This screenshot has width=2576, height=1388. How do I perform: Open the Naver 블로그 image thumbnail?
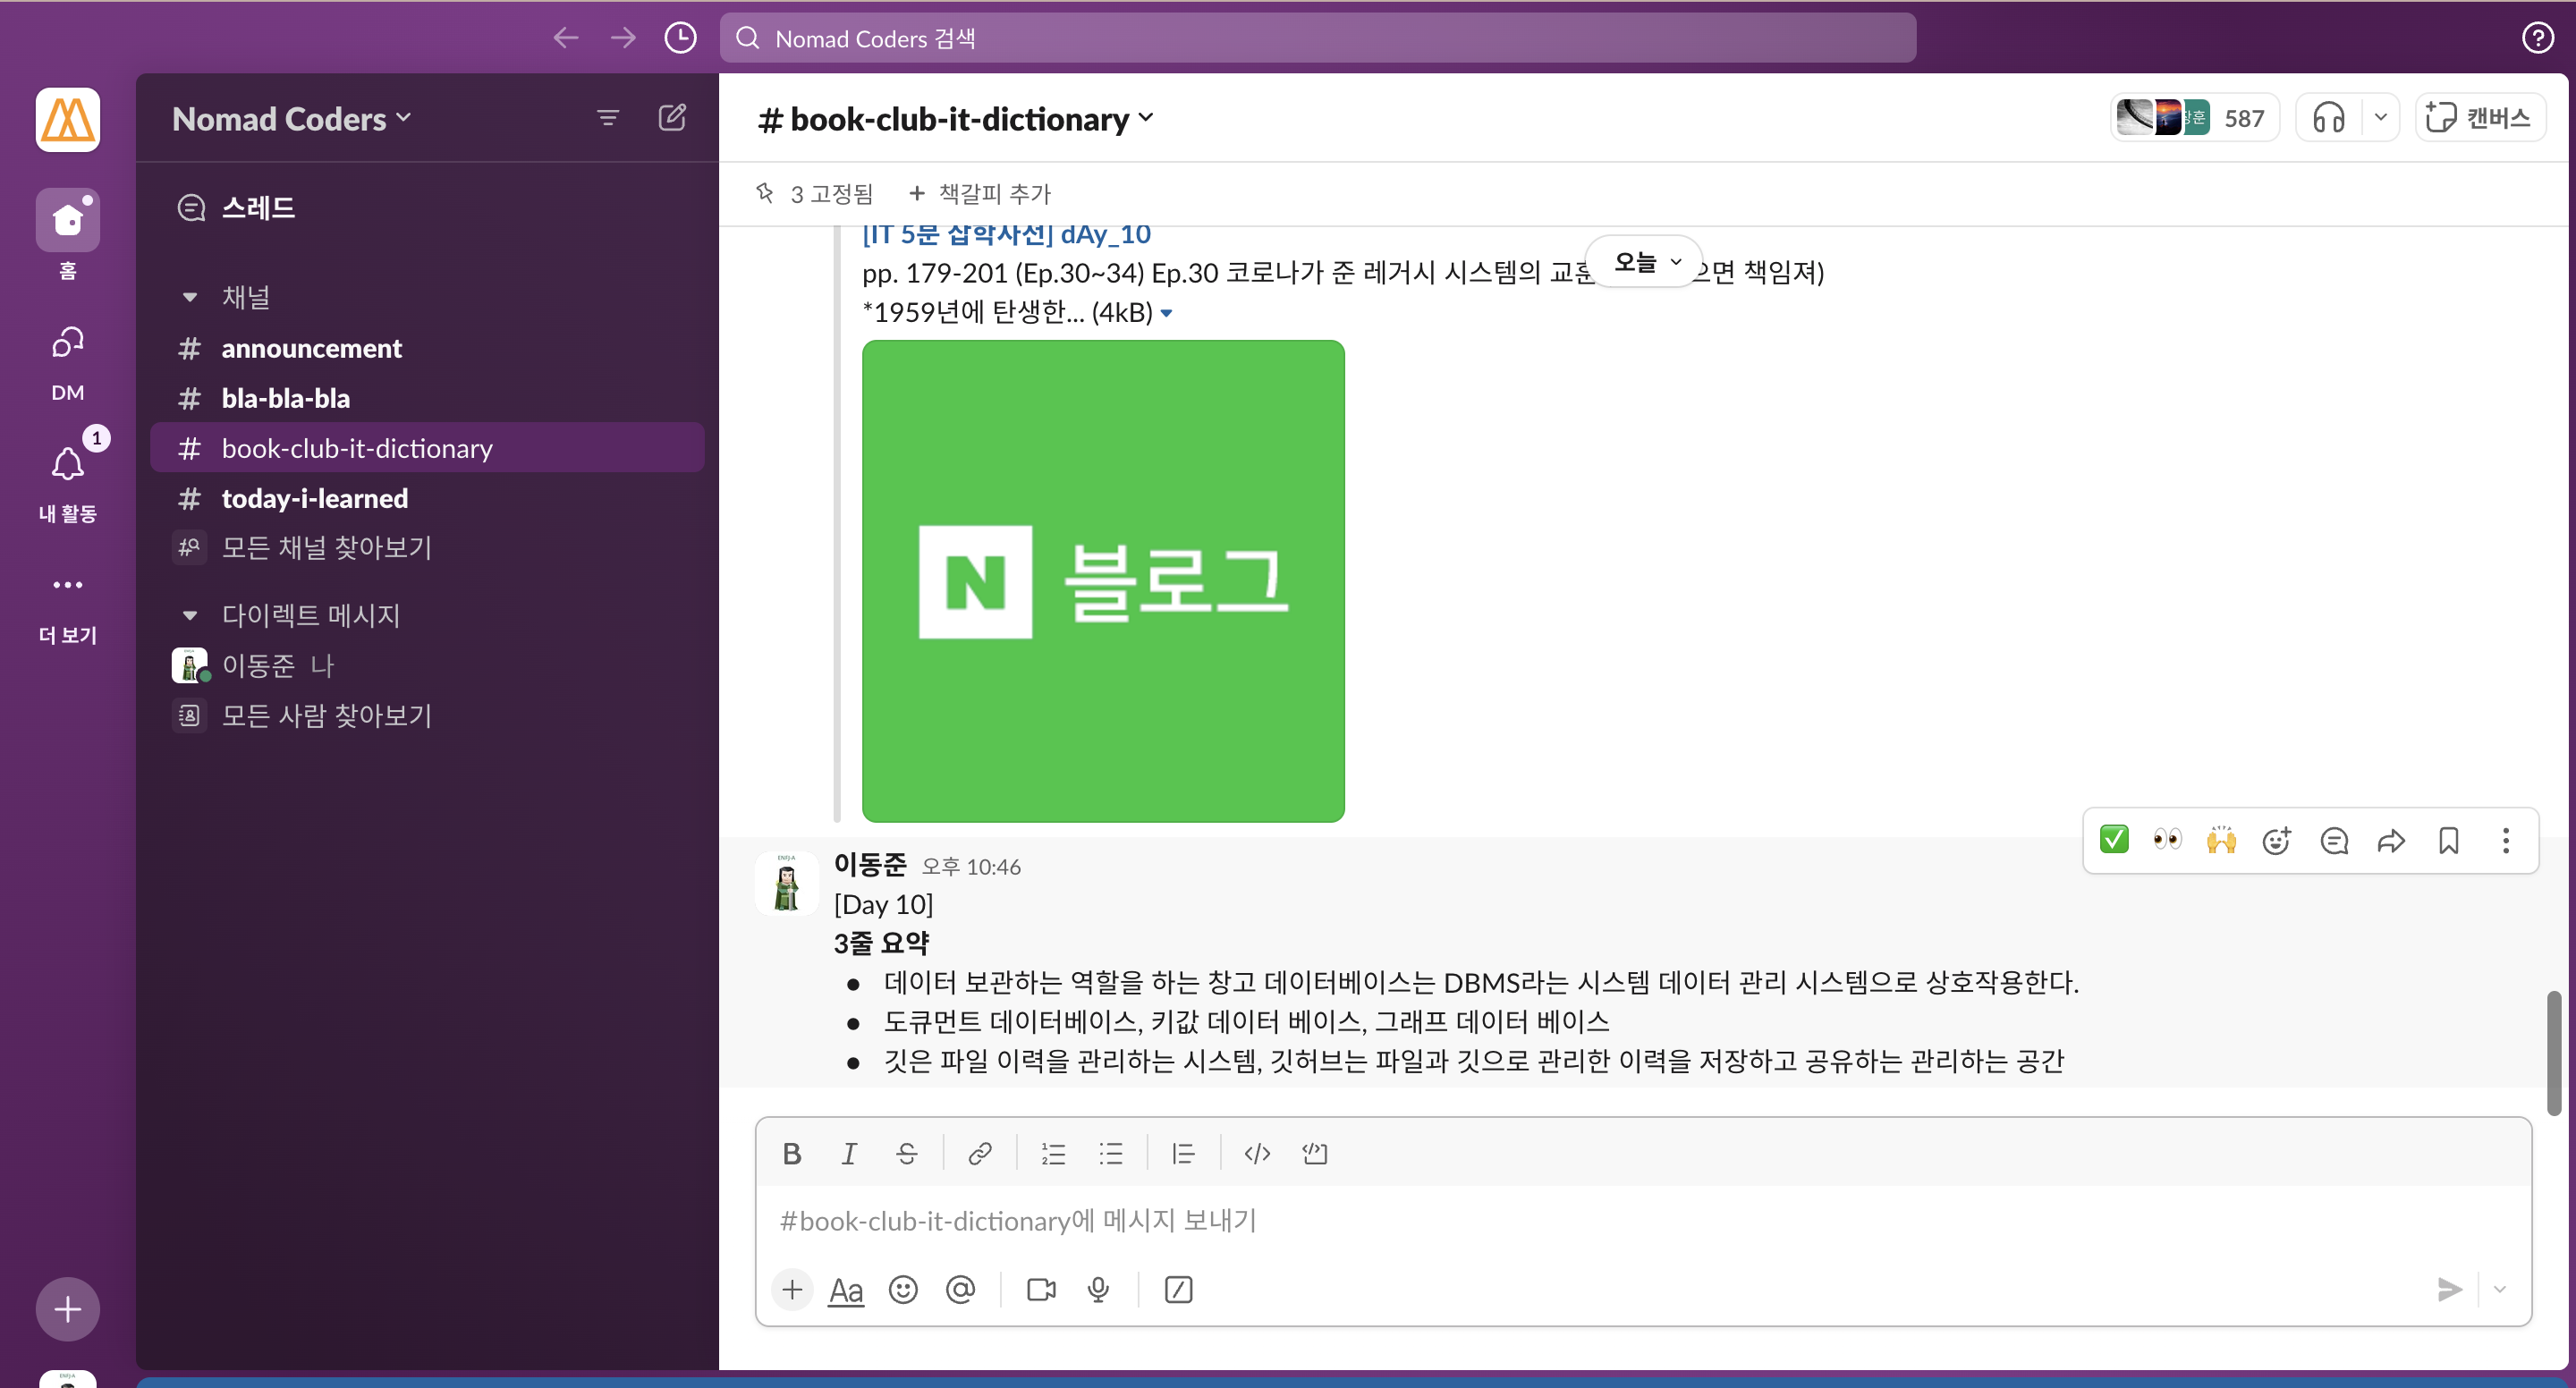(x=1103, y=581)
